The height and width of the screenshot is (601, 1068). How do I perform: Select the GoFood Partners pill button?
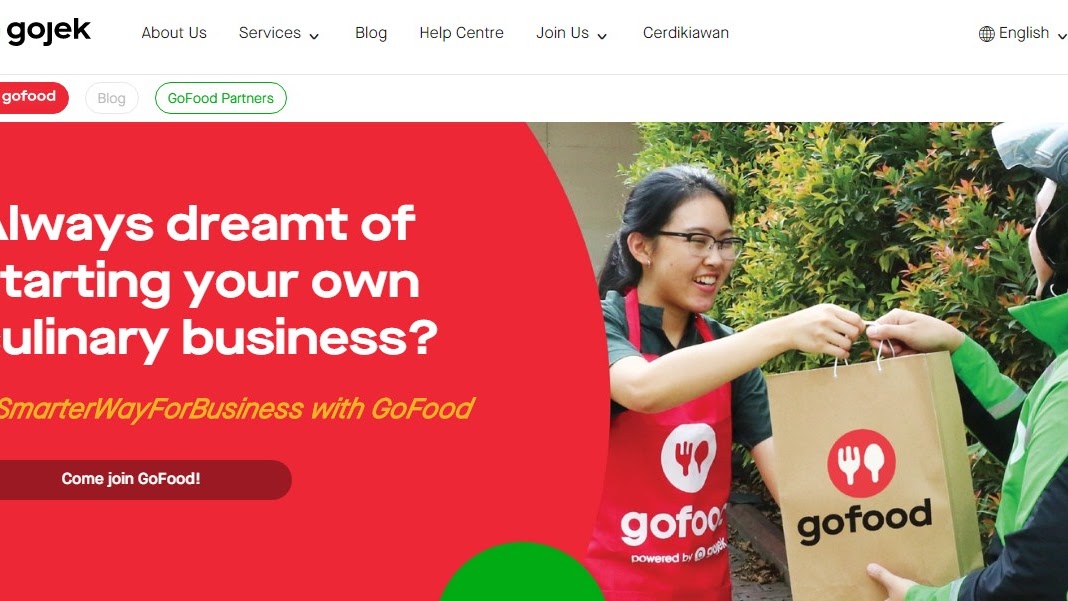coord(221,98)
